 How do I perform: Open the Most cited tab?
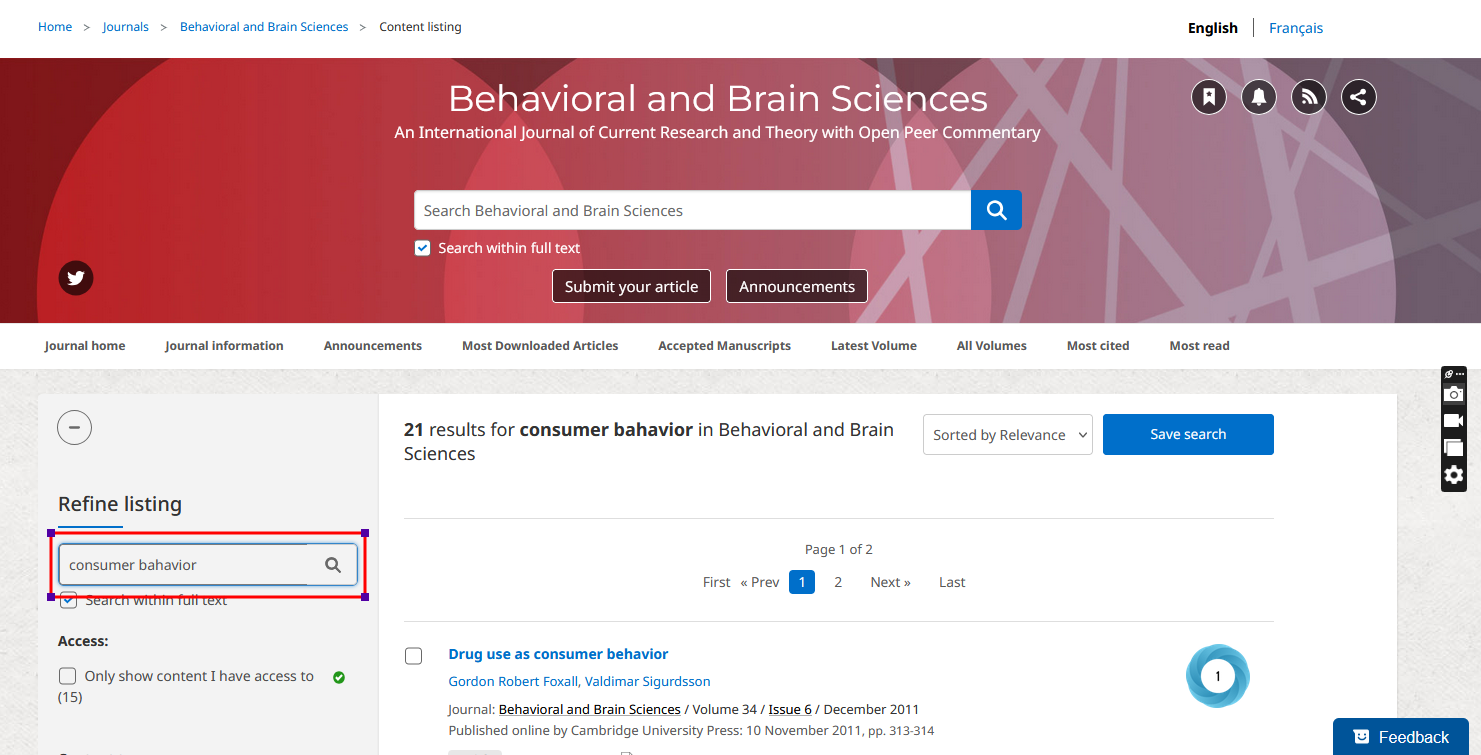[x=1097, y=346]
